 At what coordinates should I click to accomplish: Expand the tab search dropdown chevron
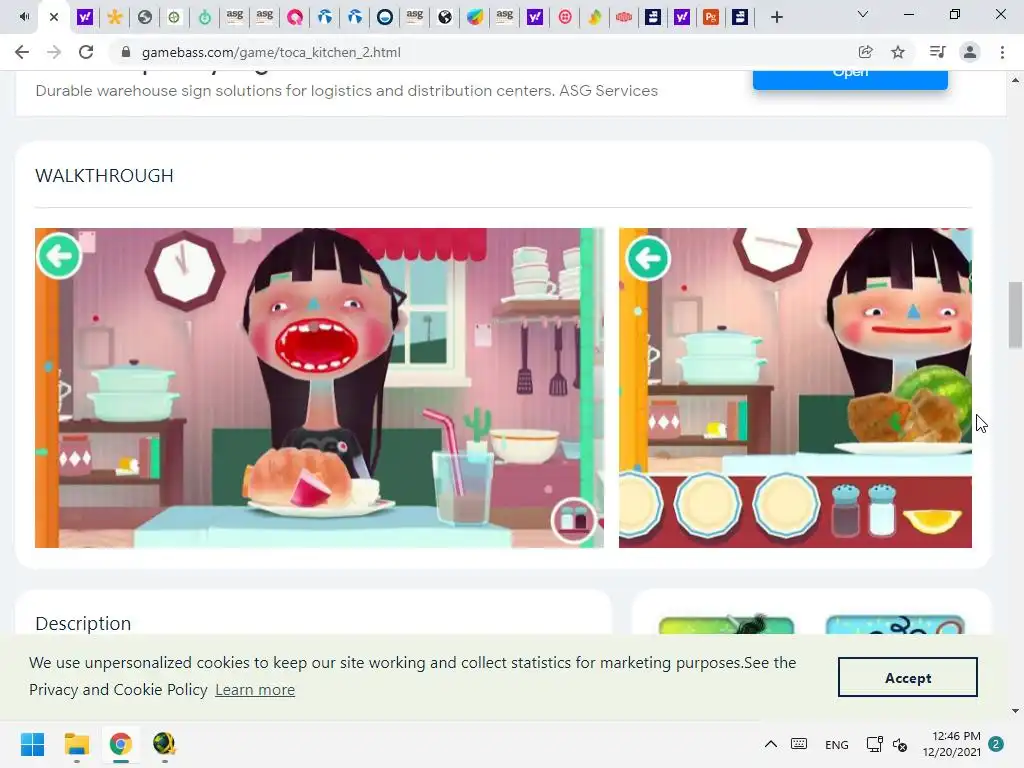(863, 14)
